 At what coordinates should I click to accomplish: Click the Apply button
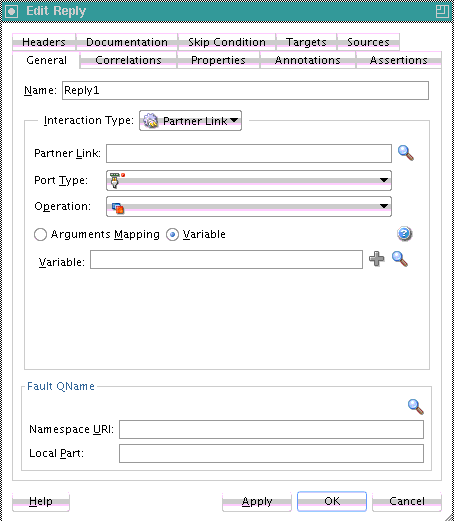[x=257, y=501]
